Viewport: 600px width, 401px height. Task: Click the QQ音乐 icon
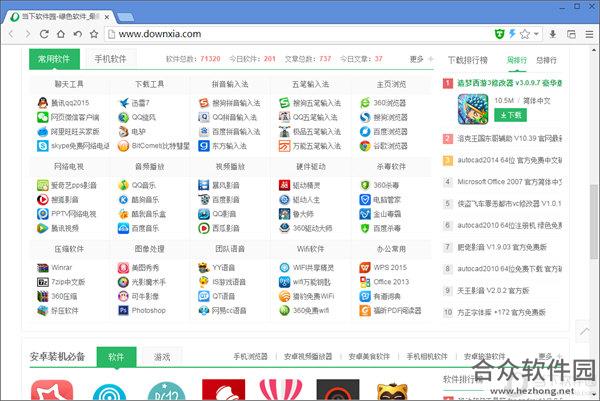click(123, 185)
